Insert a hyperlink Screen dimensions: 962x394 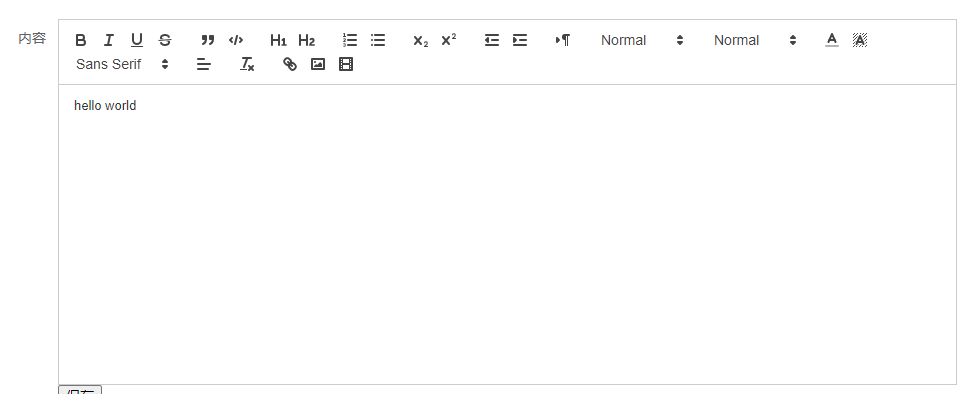click(x=290, y=64)
